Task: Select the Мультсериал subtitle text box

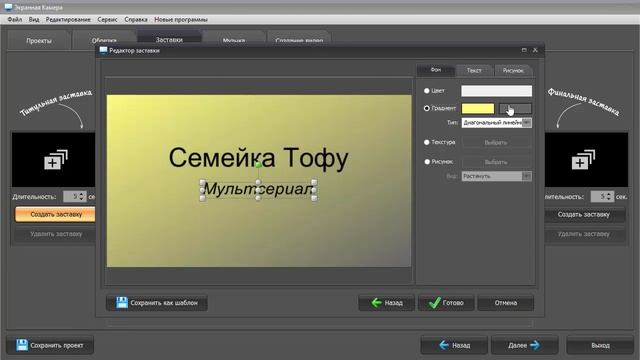Action: point(258,189)
